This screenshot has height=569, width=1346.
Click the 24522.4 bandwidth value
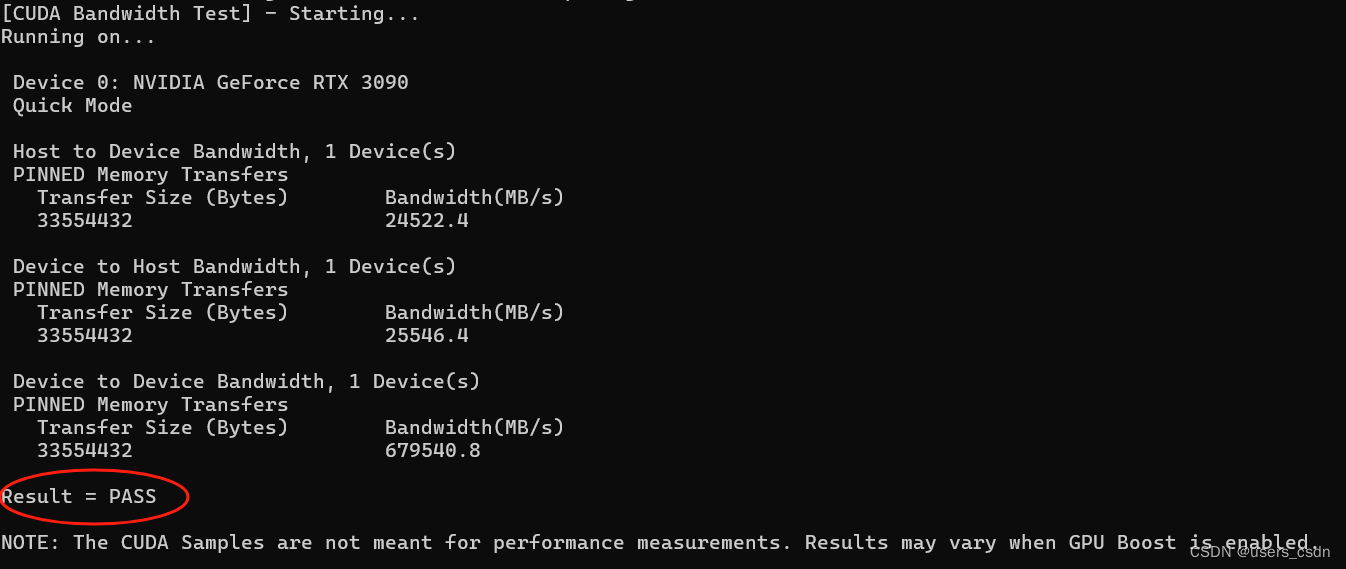click(427, 220)
